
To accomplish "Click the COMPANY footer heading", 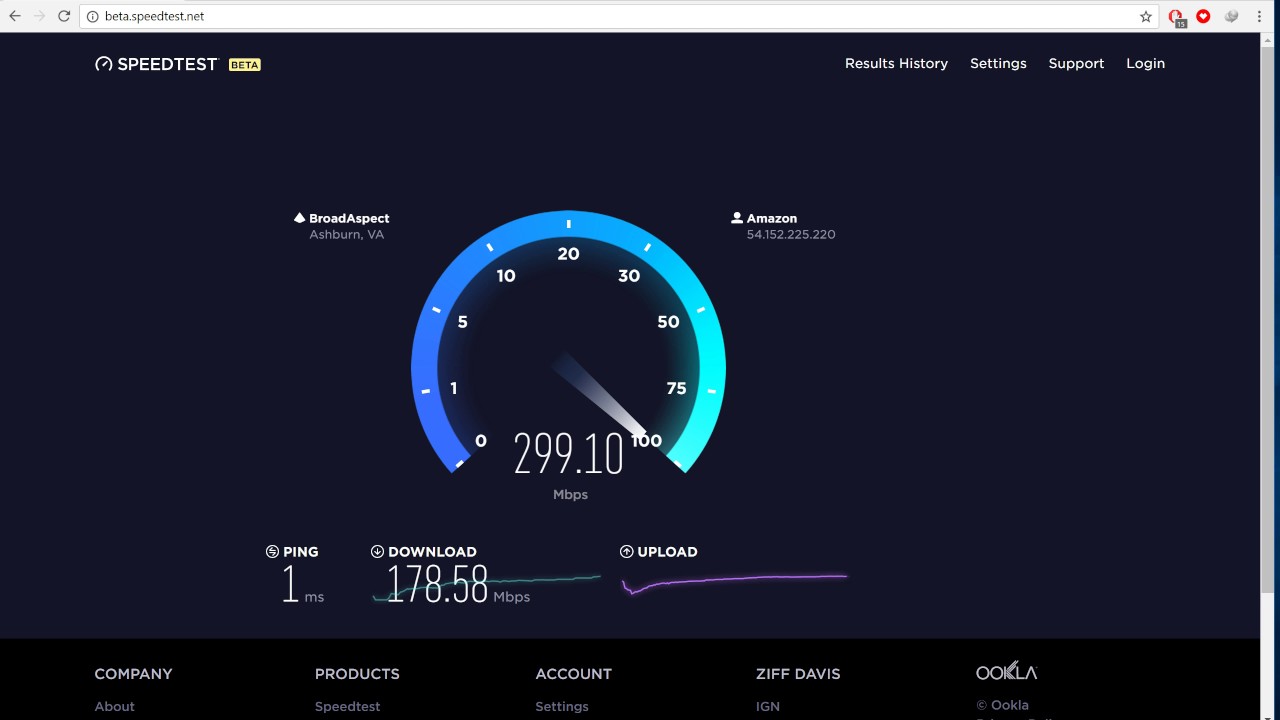I will point(133,674).
